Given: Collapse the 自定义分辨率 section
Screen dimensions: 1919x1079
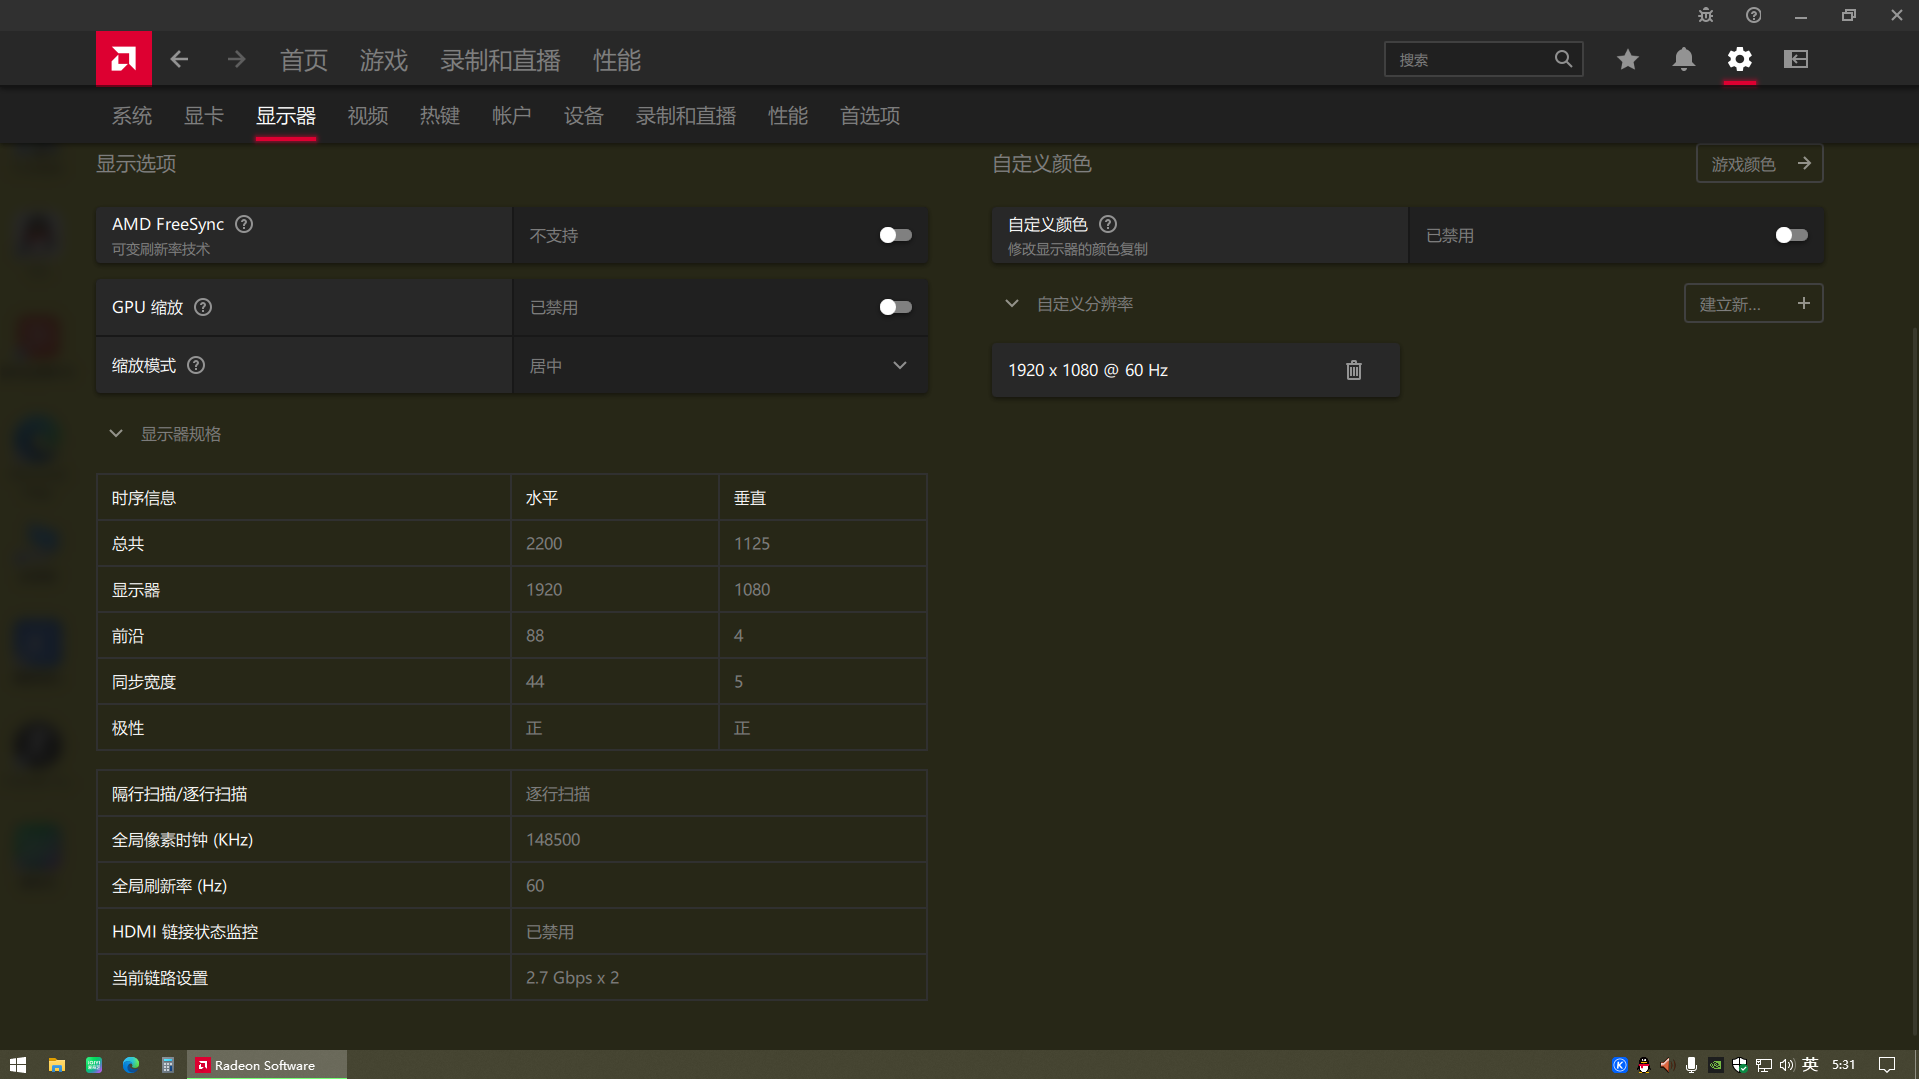Looking at the screenshot, I should pyautogui.click(x=1011, y=303).
